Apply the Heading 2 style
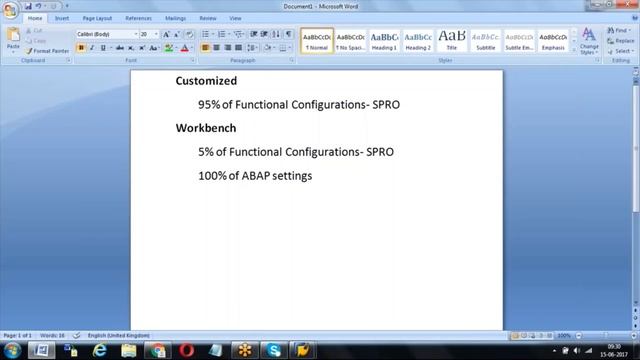Image resolution: width=640 pixels, height=360 pixels. click(x=418, y=41)
